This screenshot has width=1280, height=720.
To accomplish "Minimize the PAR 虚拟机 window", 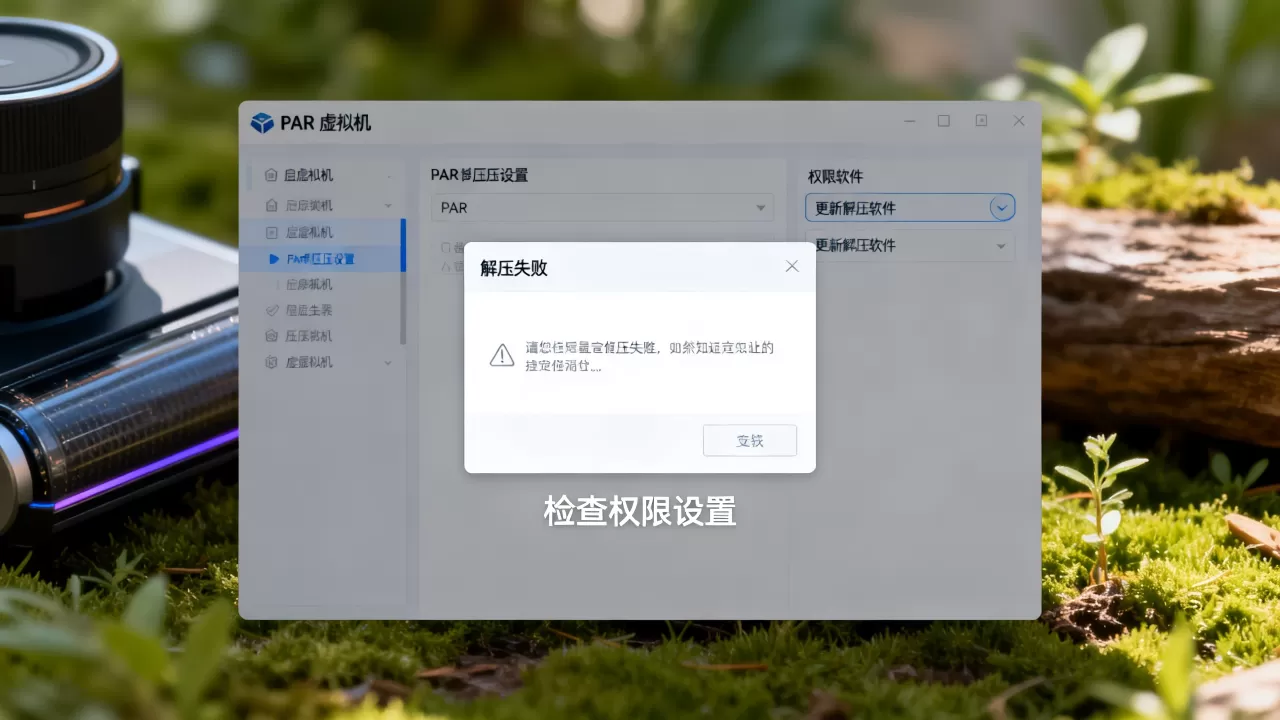I will coord(910,121).
